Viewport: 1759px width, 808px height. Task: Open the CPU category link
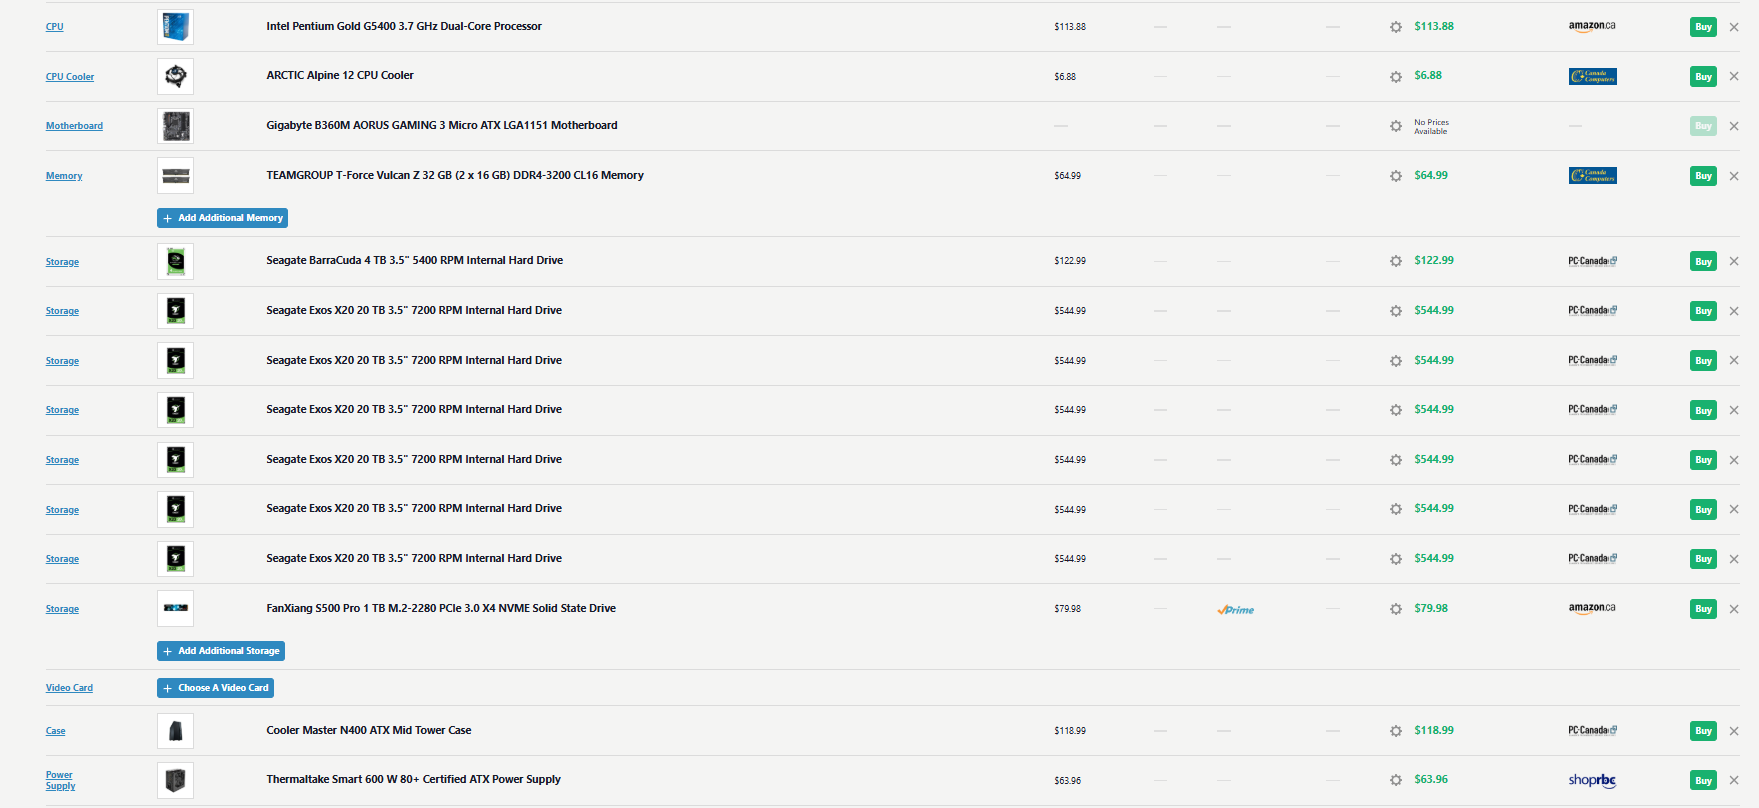(54, 27)
